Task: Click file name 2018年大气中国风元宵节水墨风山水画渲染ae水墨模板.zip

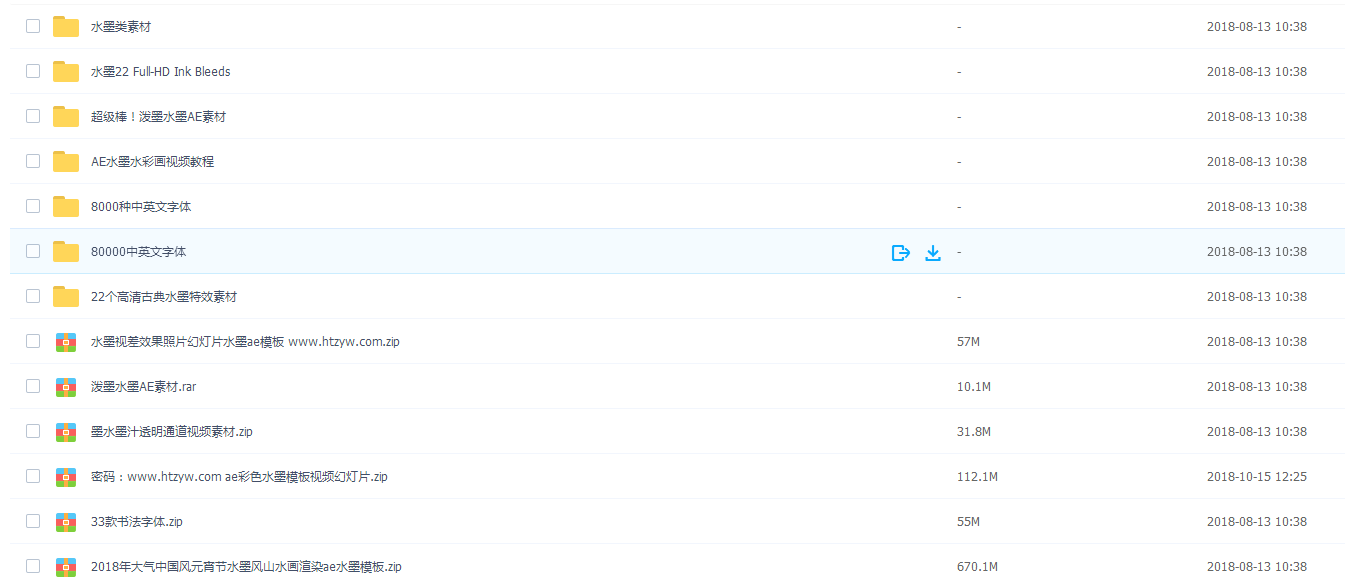Action: tap(246, 567)
